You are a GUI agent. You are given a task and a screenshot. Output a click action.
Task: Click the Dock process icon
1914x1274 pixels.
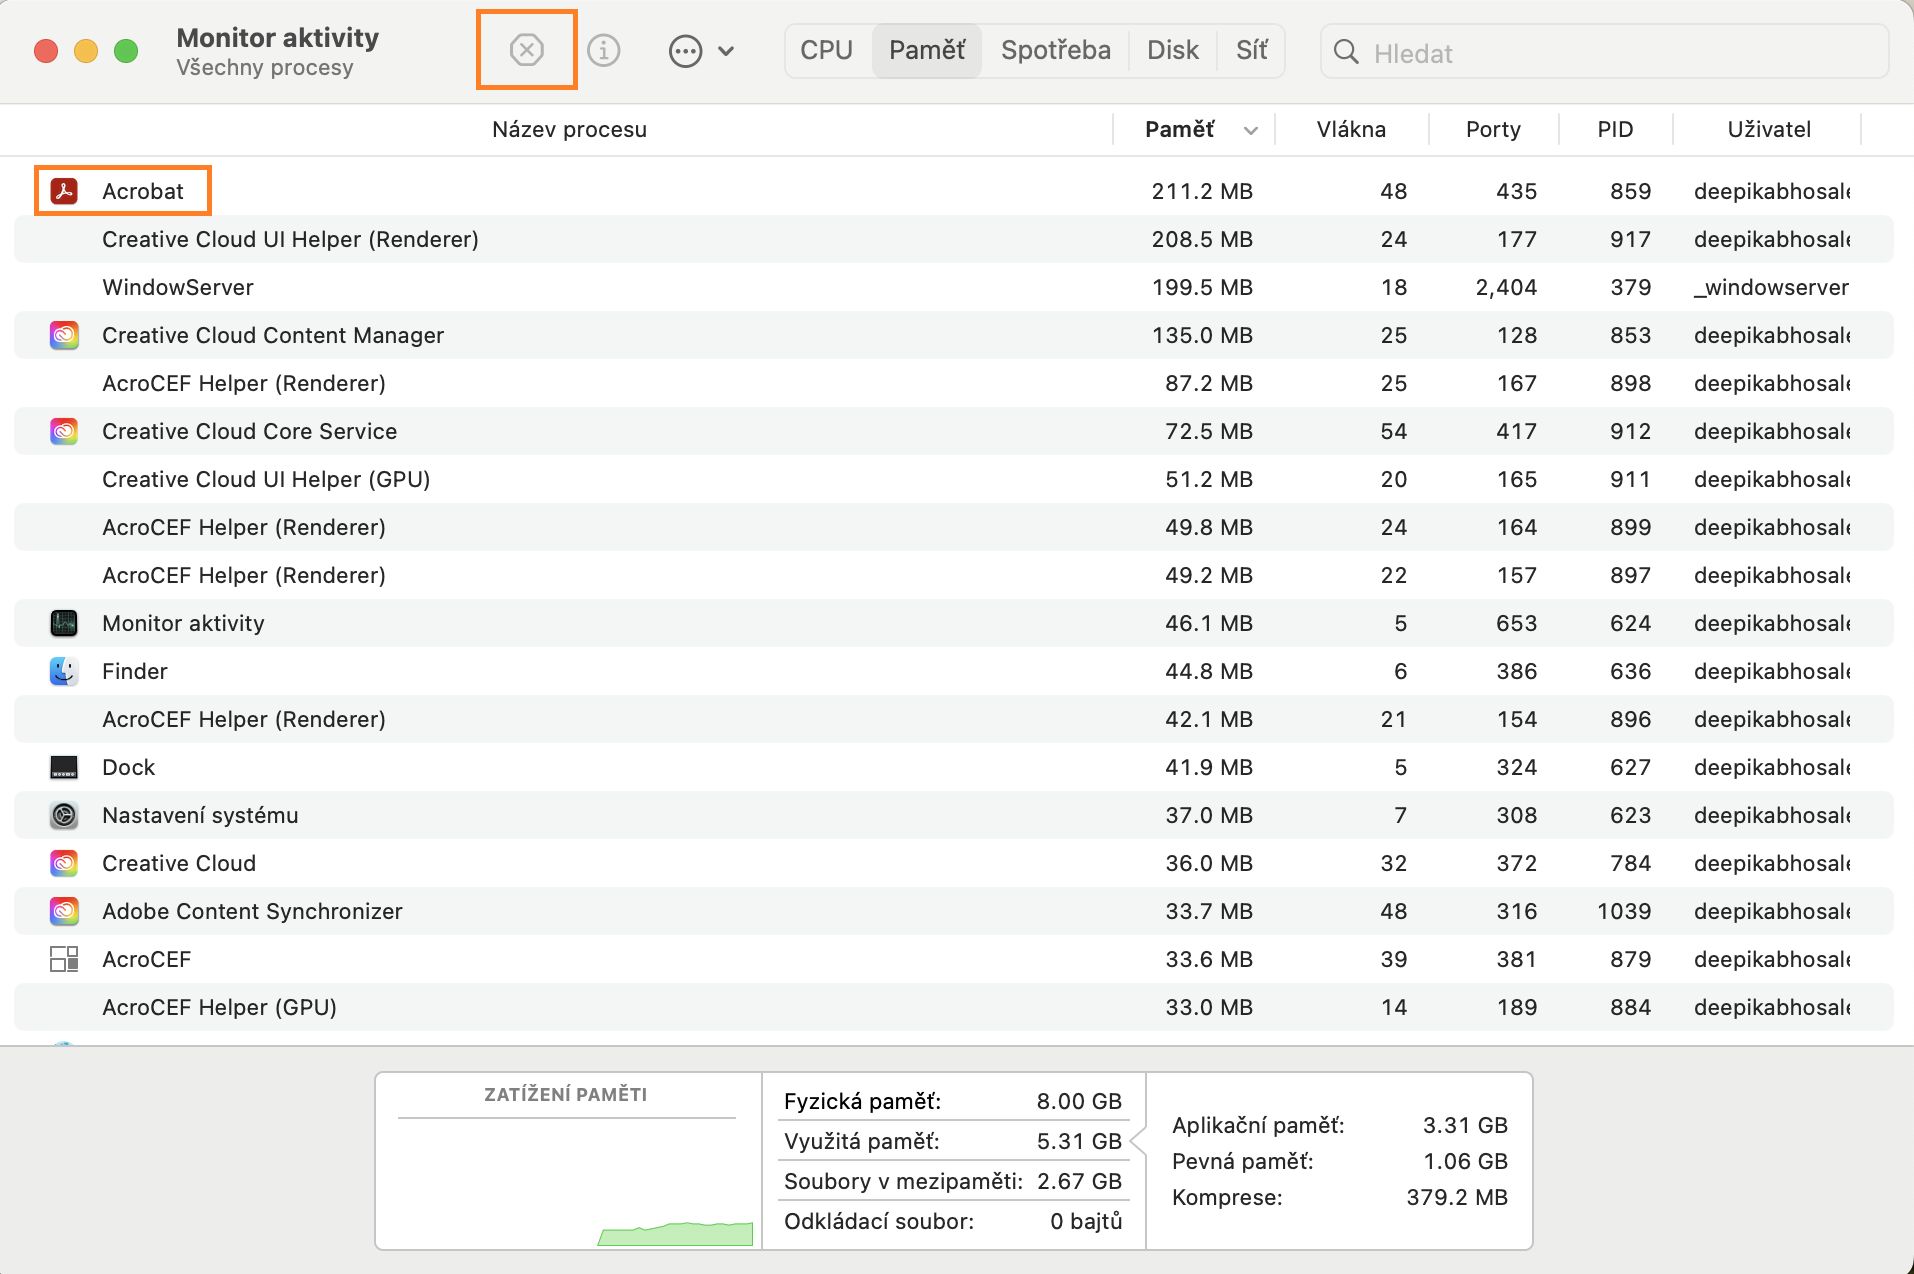tap(64, 767)
